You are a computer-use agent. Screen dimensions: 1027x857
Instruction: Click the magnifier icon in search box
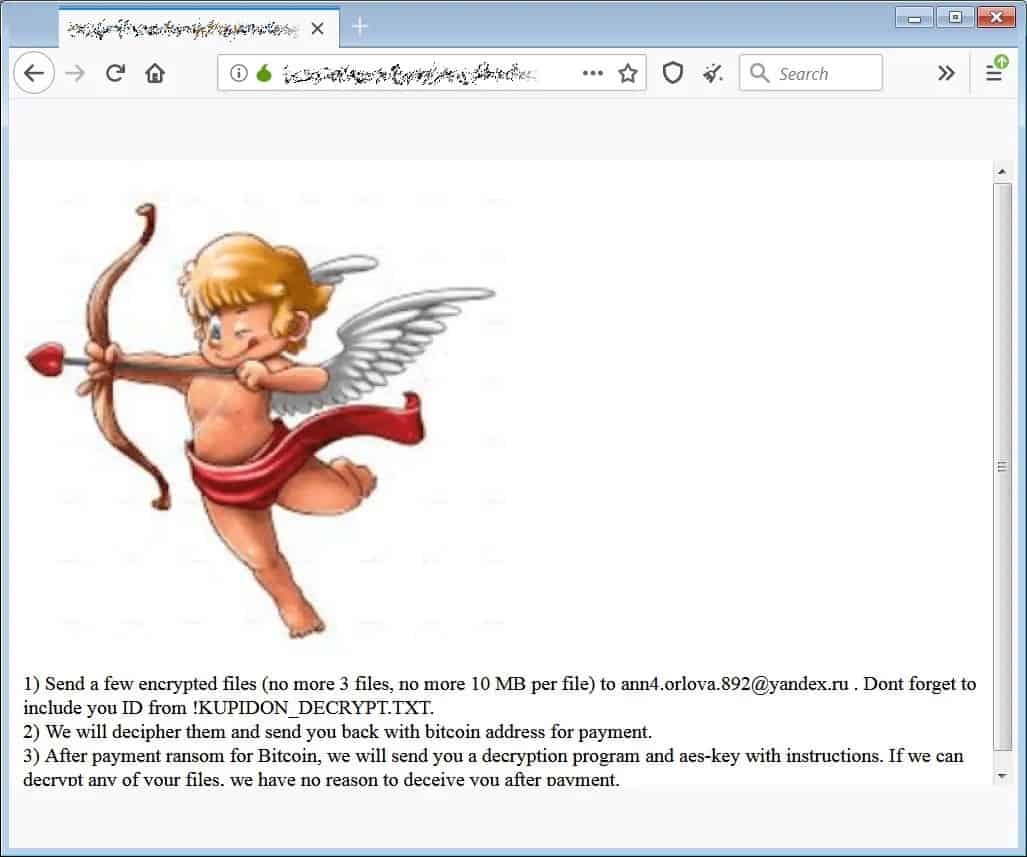[x=759, y=73]
